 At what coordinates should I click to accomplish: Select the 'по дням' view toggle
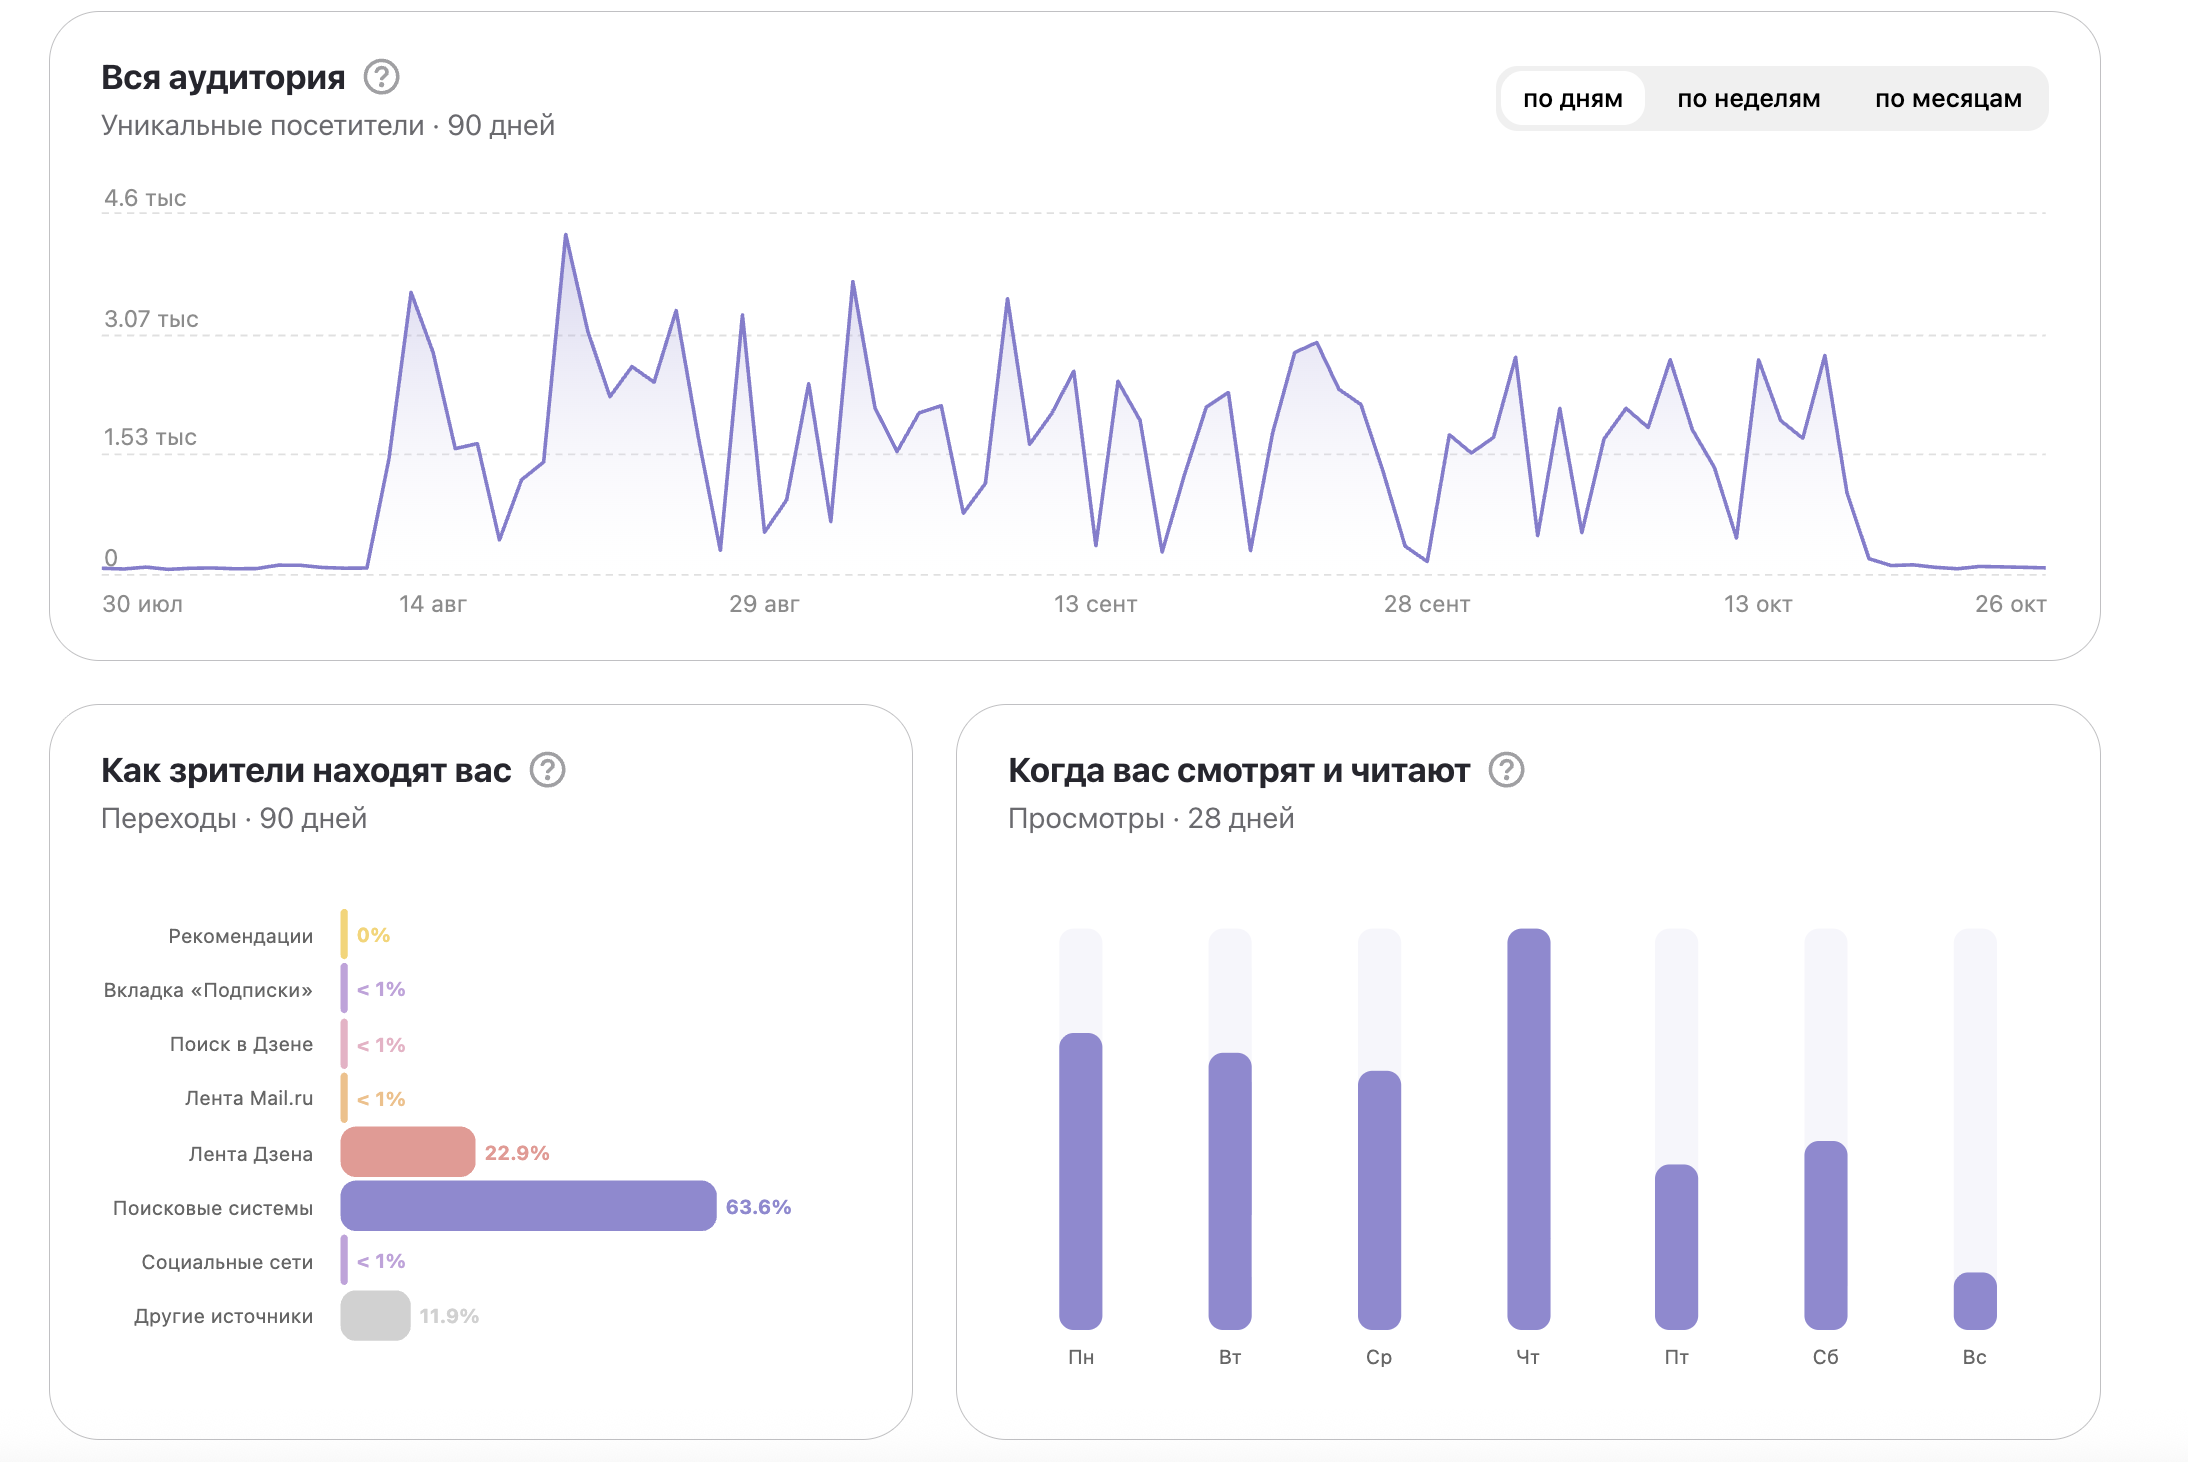coord(1572,99)
